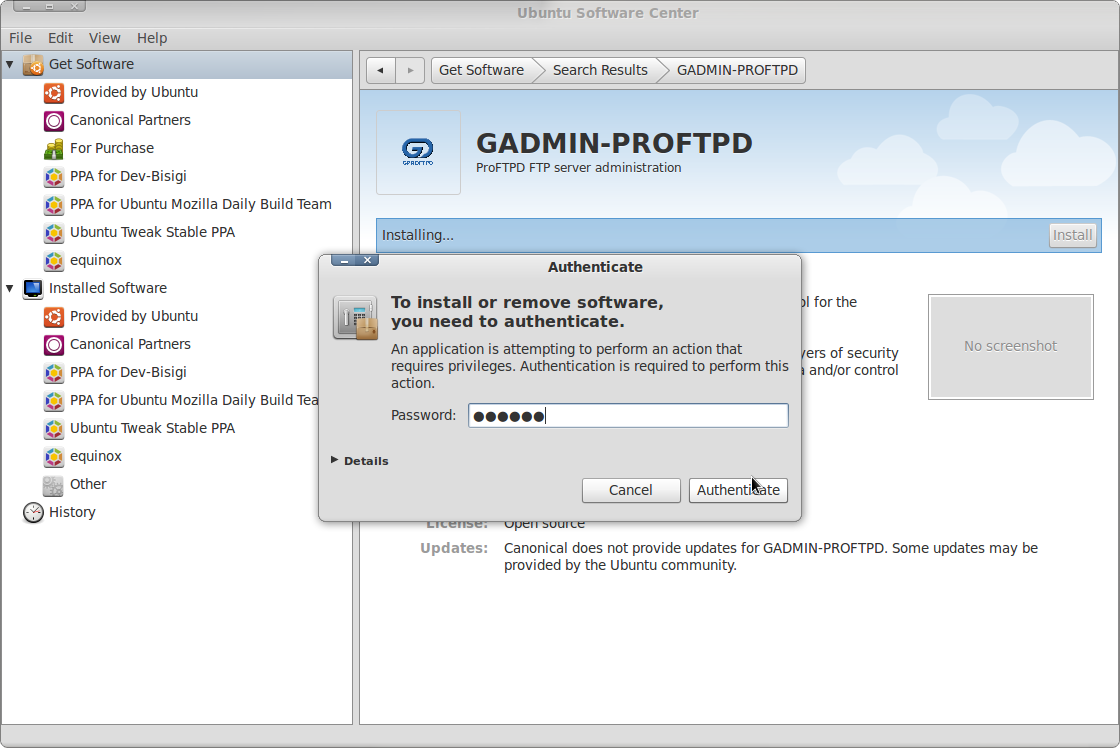Screen dimensions: 1120x748
Task: Select the Installed Software header label
Action: [x=107, y=289]
